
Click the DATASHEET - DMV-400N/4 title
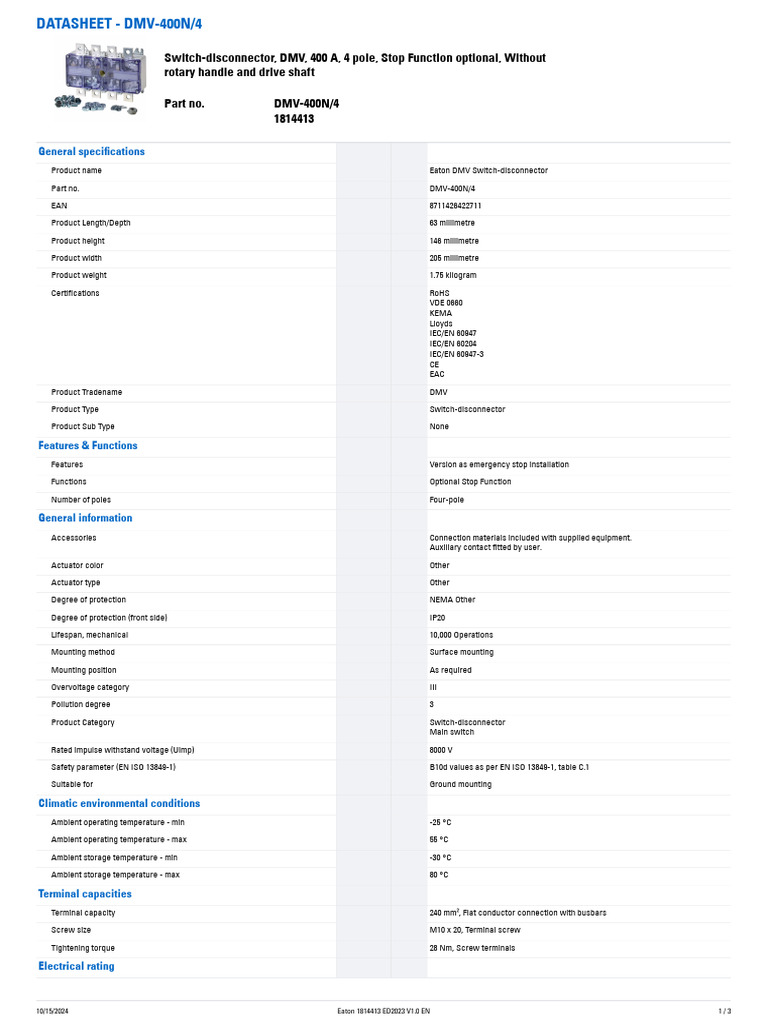pyautogui.click(x=125, y=23)
